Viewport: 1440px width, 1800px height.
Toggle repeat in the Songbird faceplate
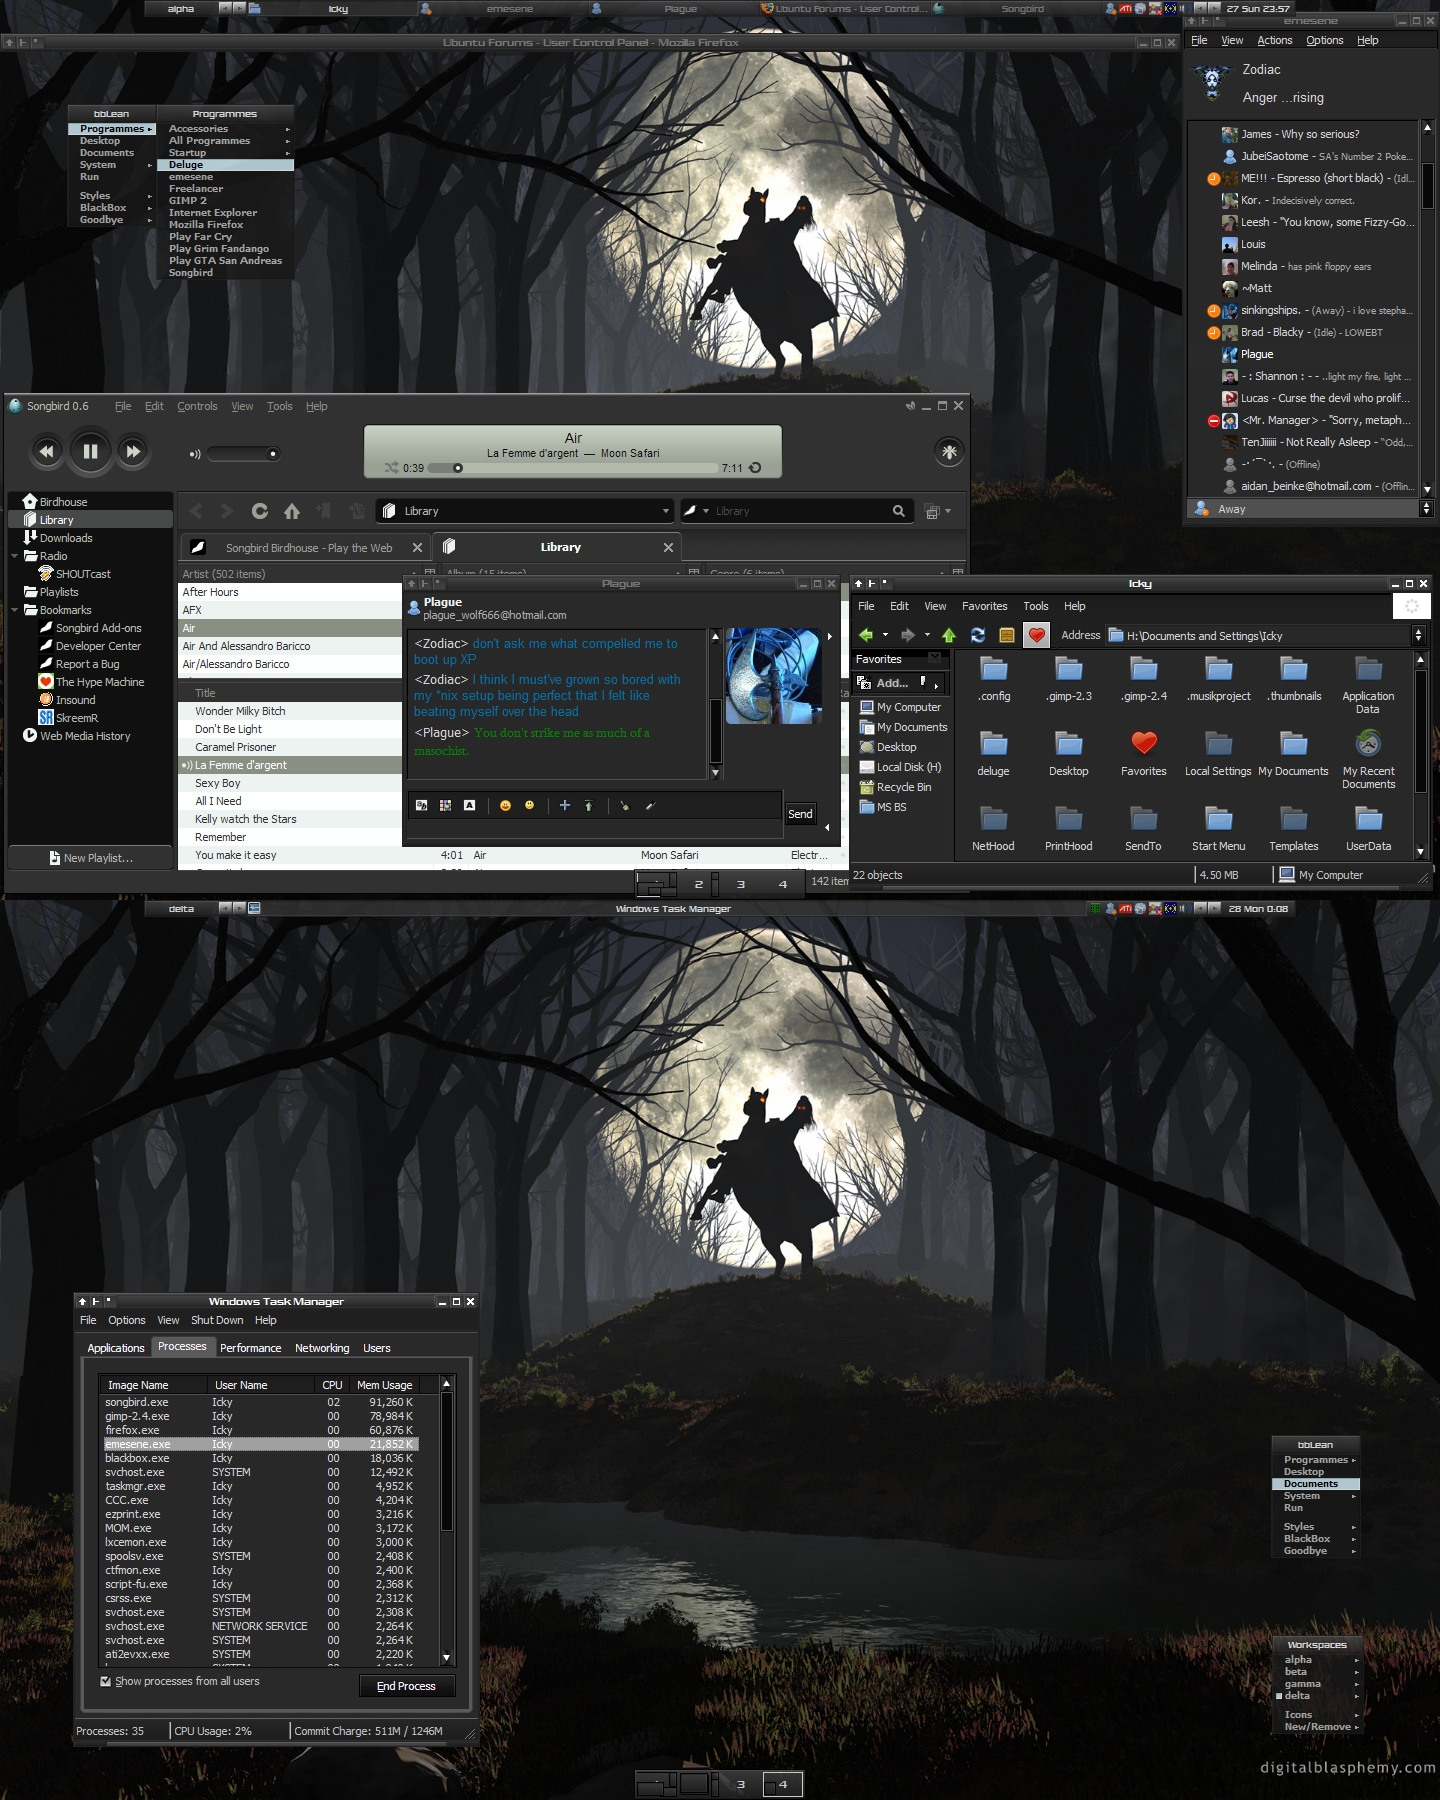(755, 467)
